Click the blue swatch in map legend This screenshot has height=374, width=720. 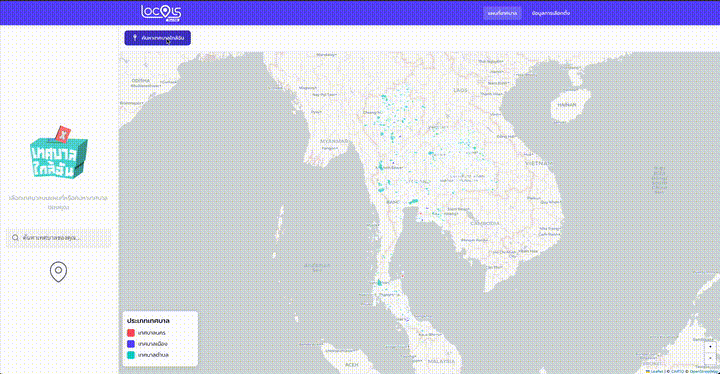[131, 344]
